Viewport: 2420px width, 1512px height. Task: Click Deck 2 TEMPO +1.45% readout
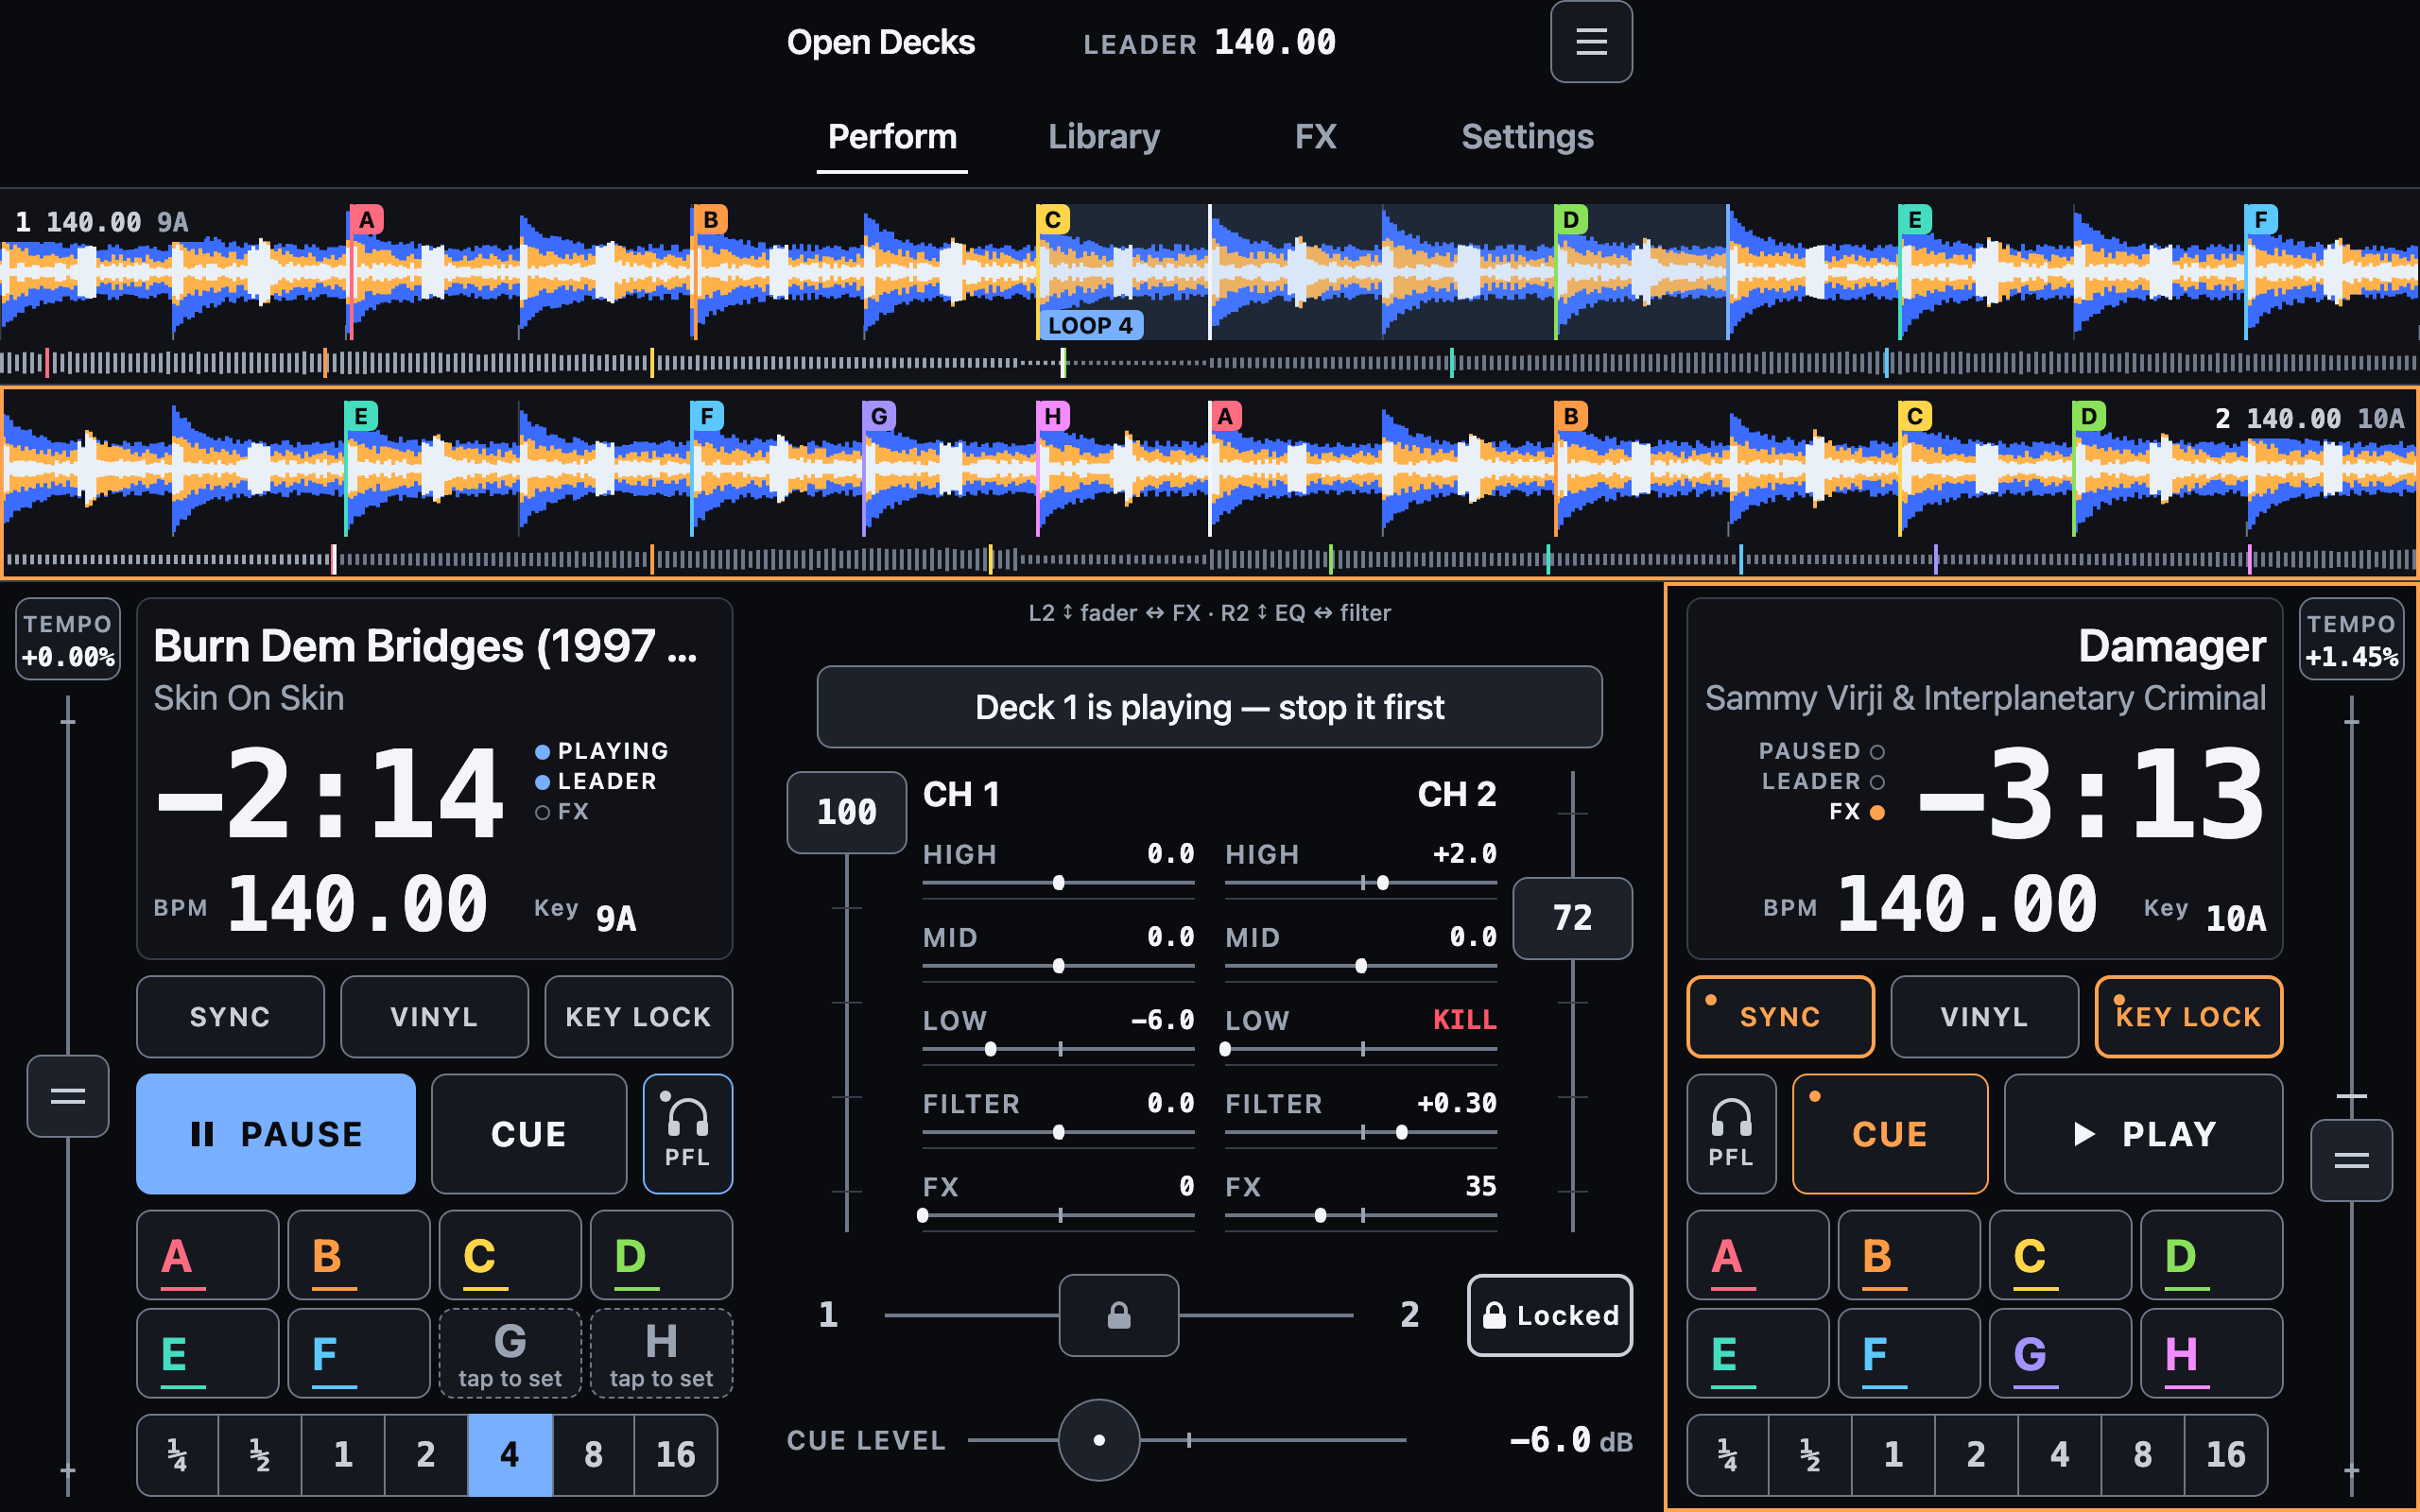[2351, 640]
